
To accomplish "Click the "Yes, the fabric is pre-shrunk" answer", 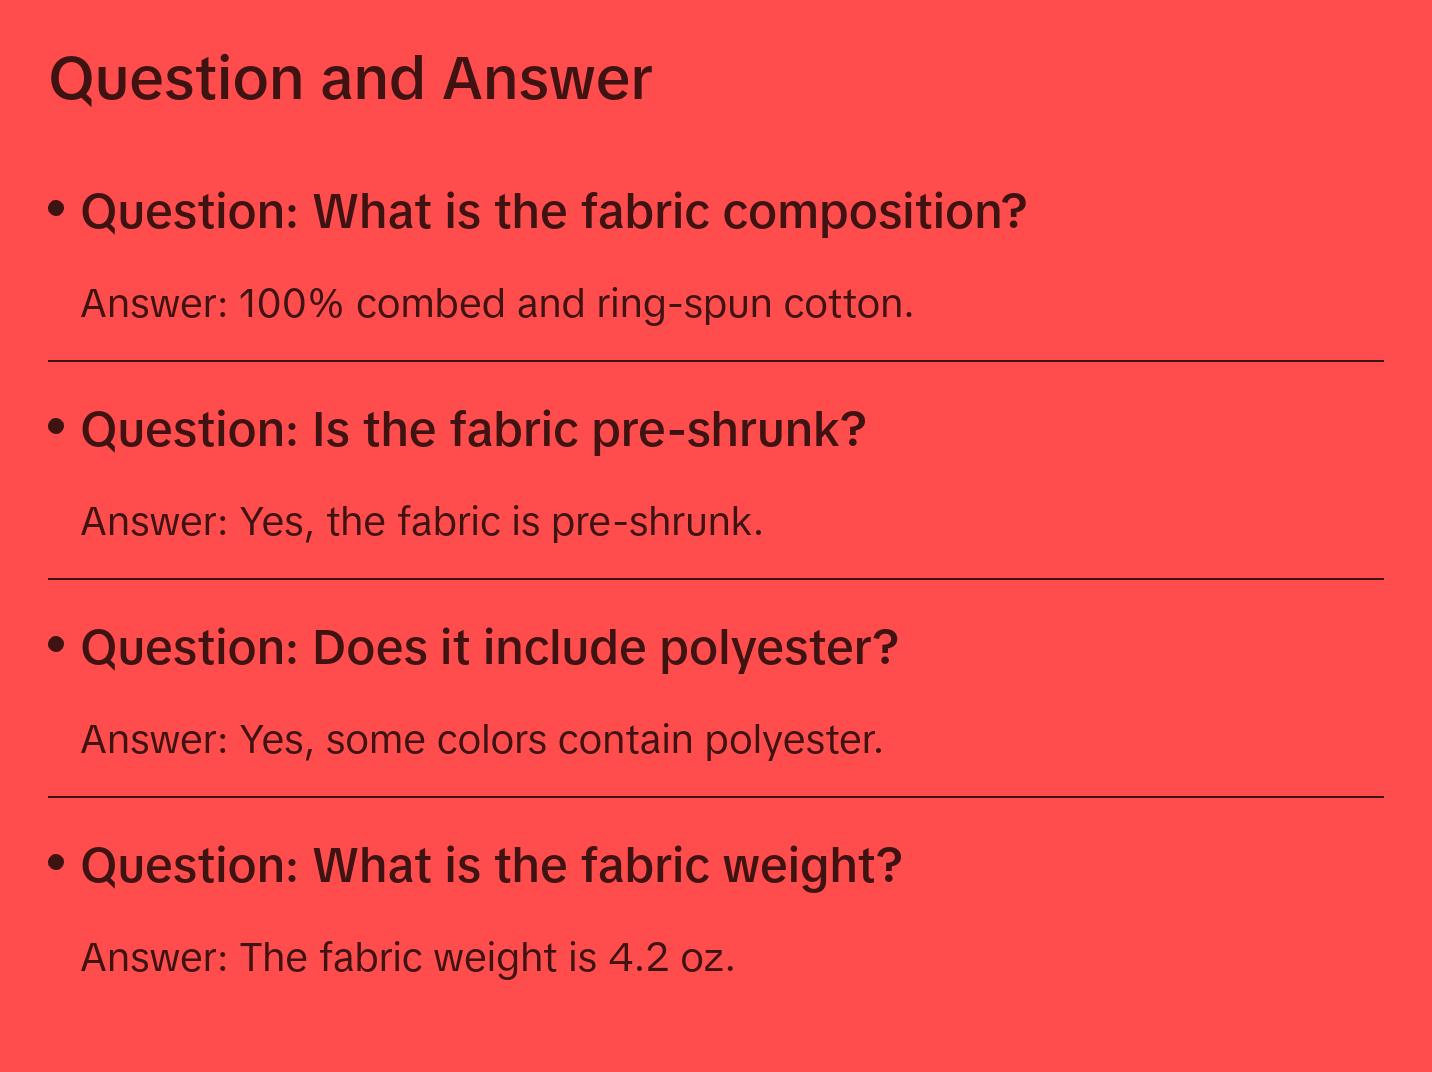I will [x=421, y=522].
